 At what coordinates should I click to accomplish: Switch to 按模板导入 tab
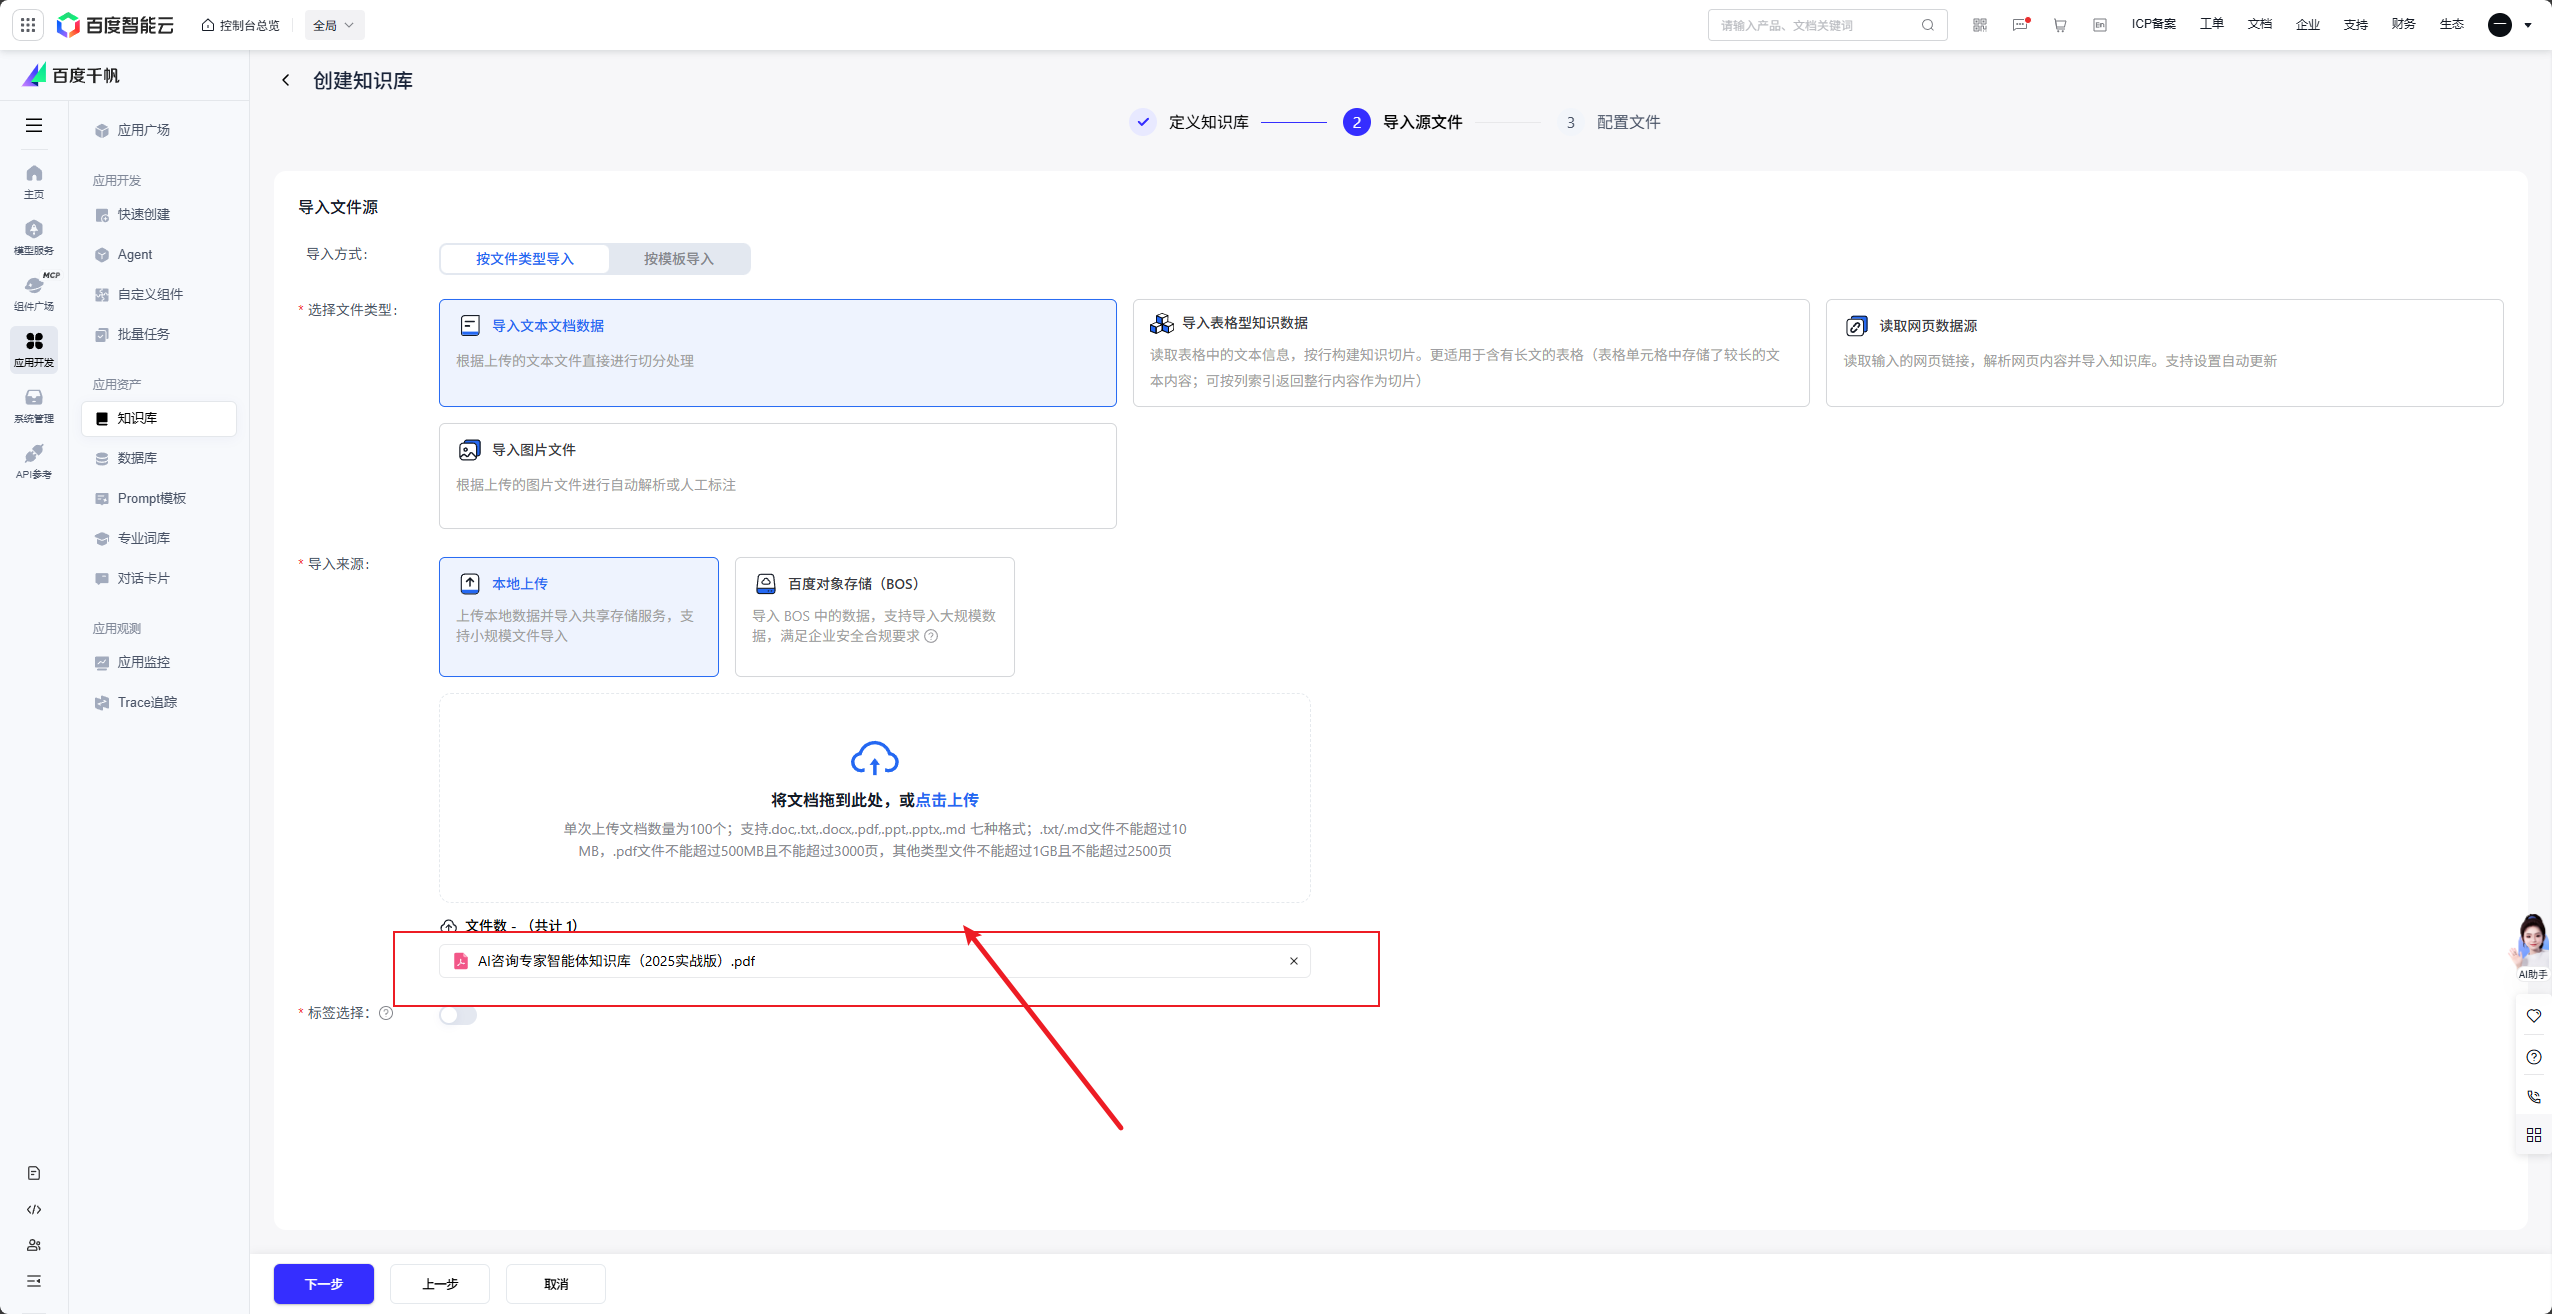[x=678, y=259]
